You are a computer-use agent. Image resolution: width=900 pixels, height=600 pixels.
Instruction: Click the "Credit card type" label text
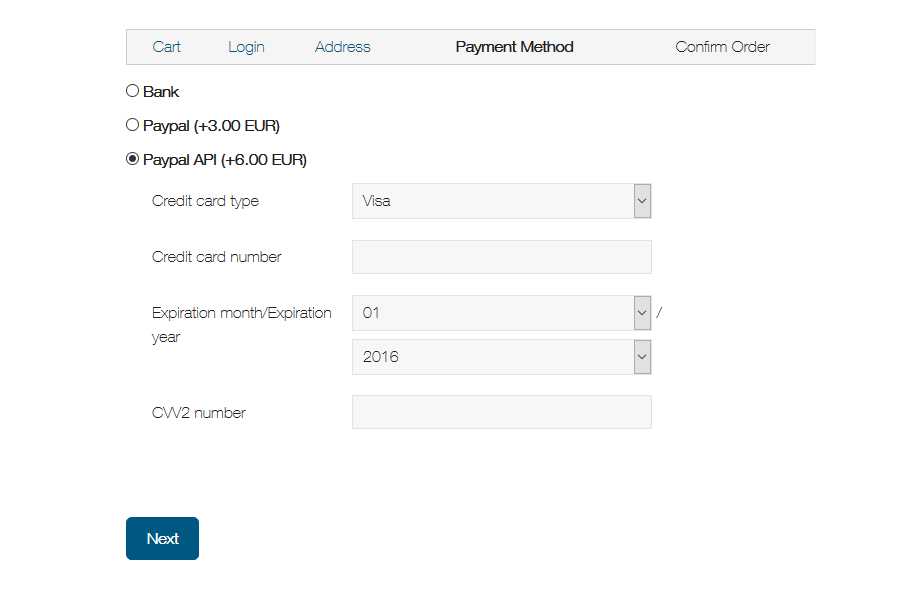(205, 201)
